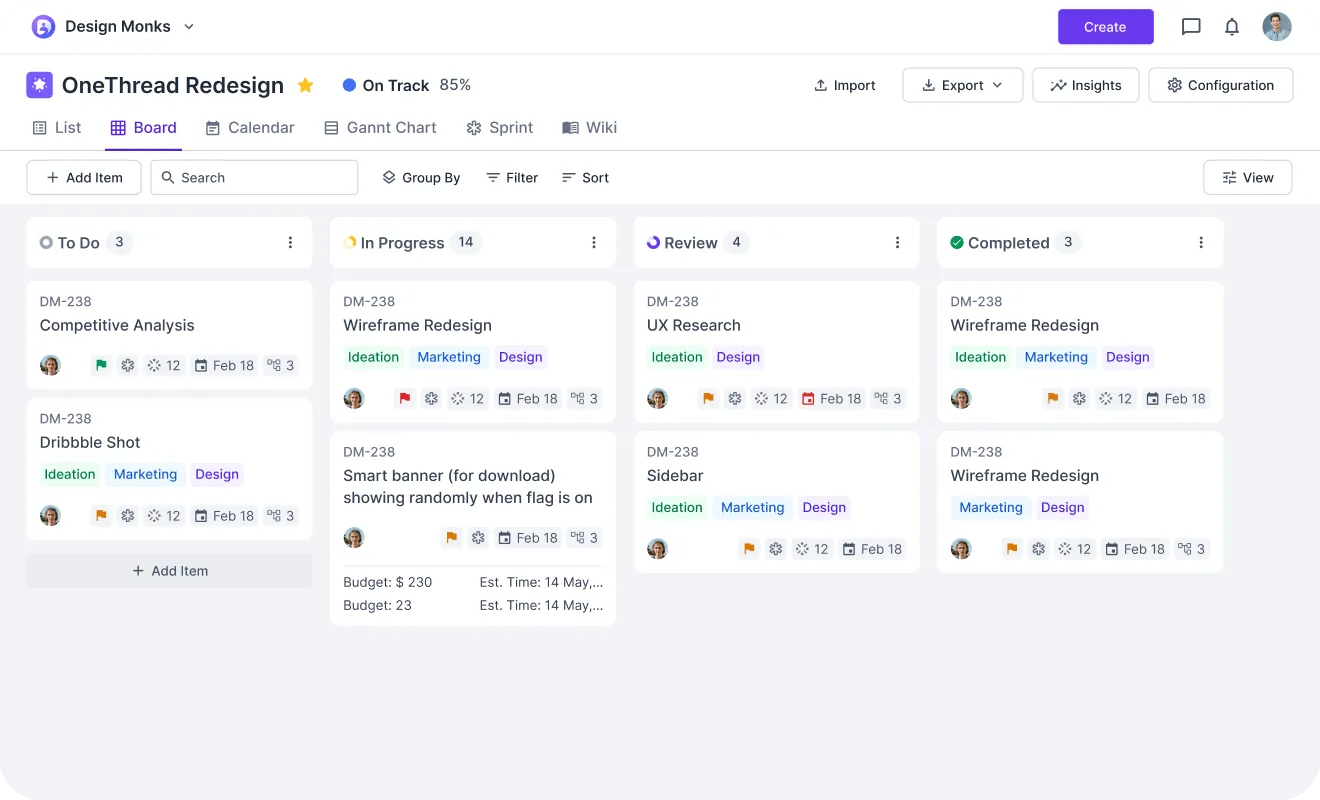Open the UX Research card title
The height and width of the screenshot is (800, 1320).
click(x=694, y=325)
